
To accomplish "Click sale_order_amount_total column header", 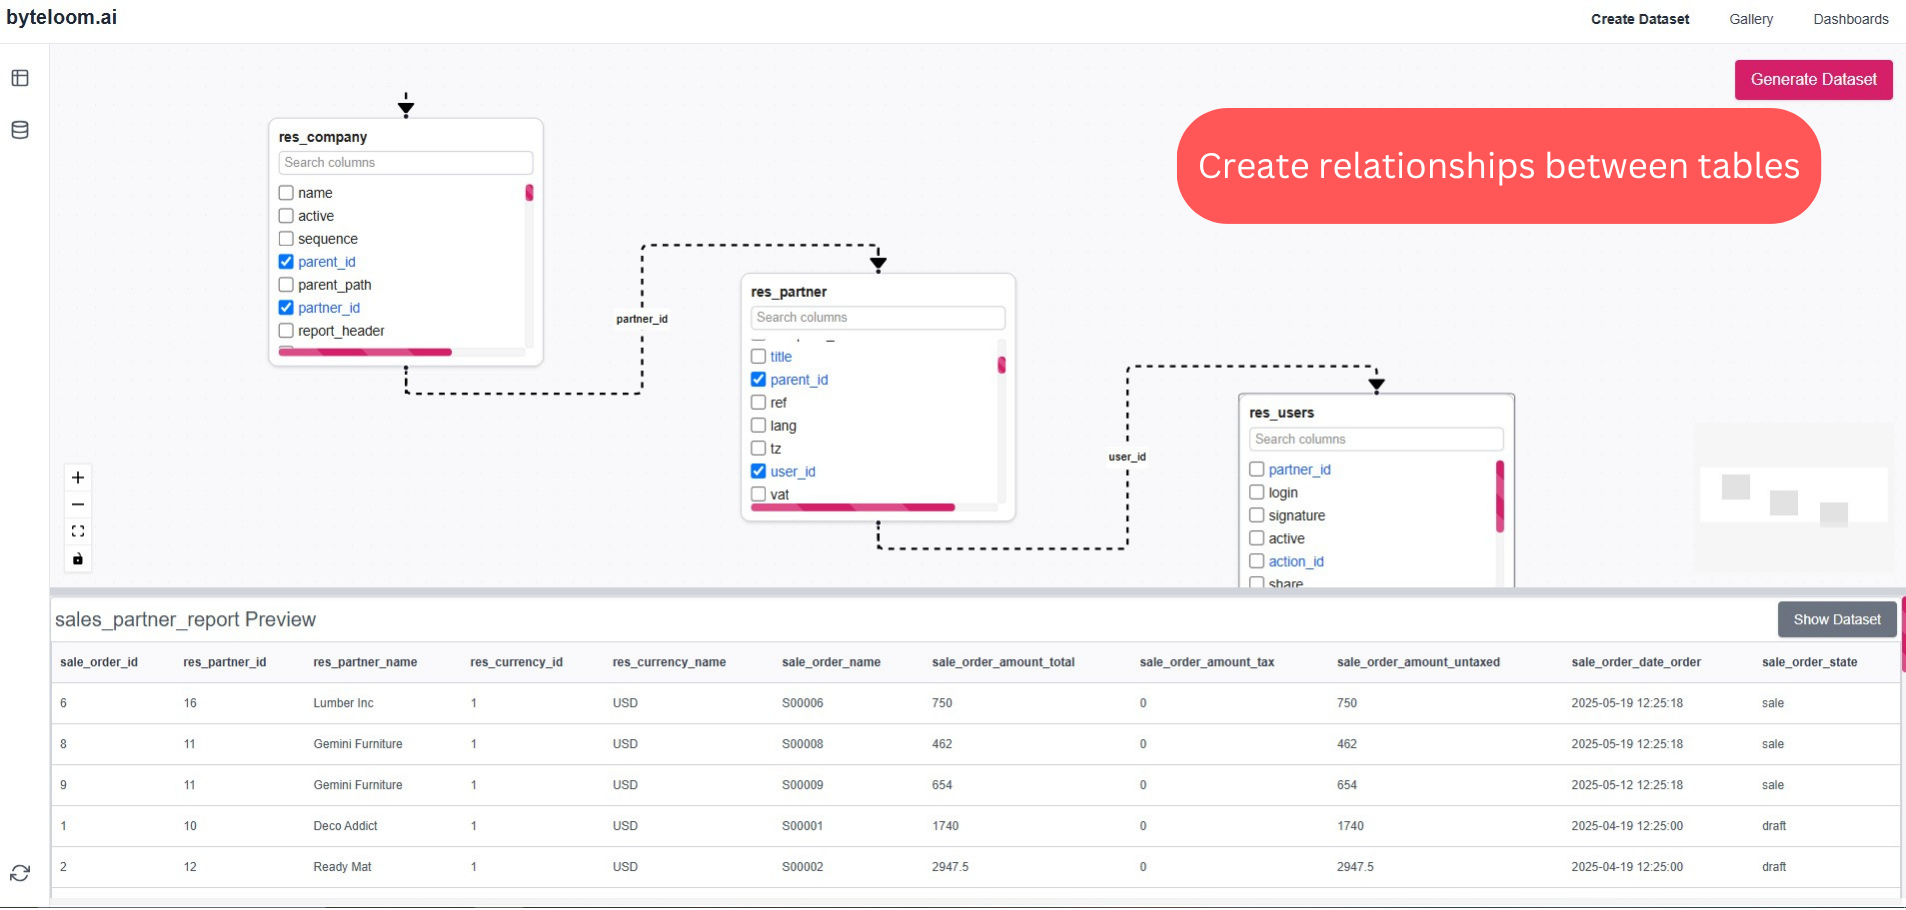I will click(1003, 663).
